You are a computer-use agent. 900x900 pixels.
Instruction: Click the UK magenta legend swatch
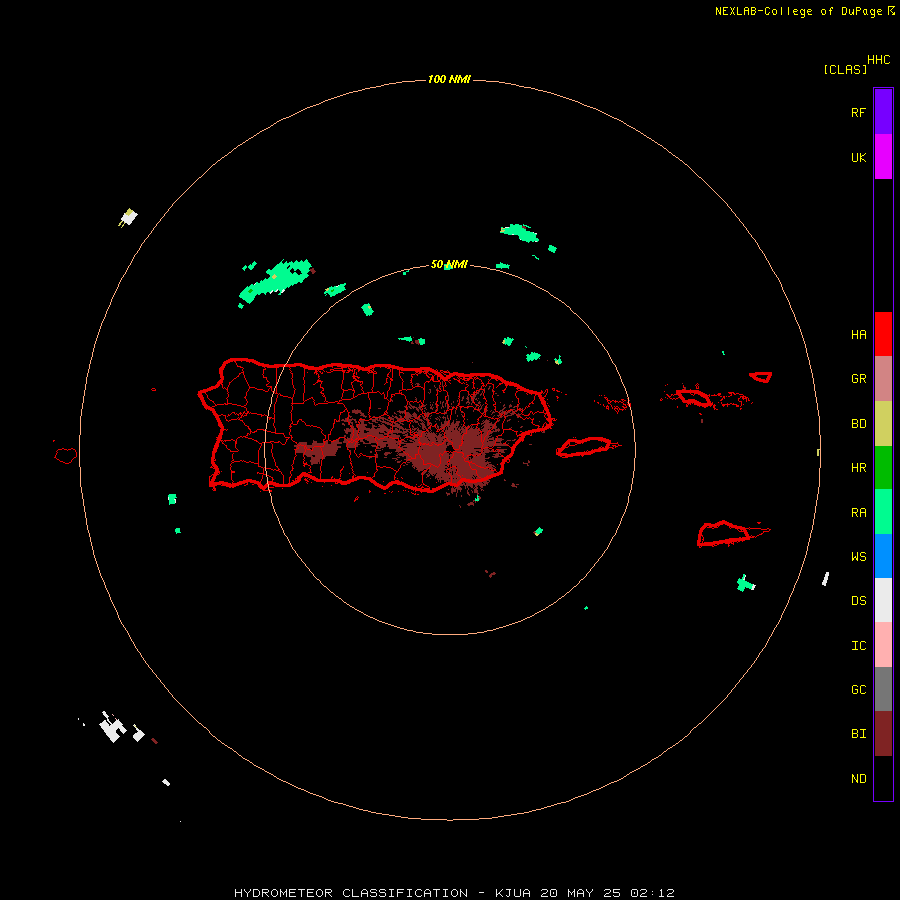point(883,156)
